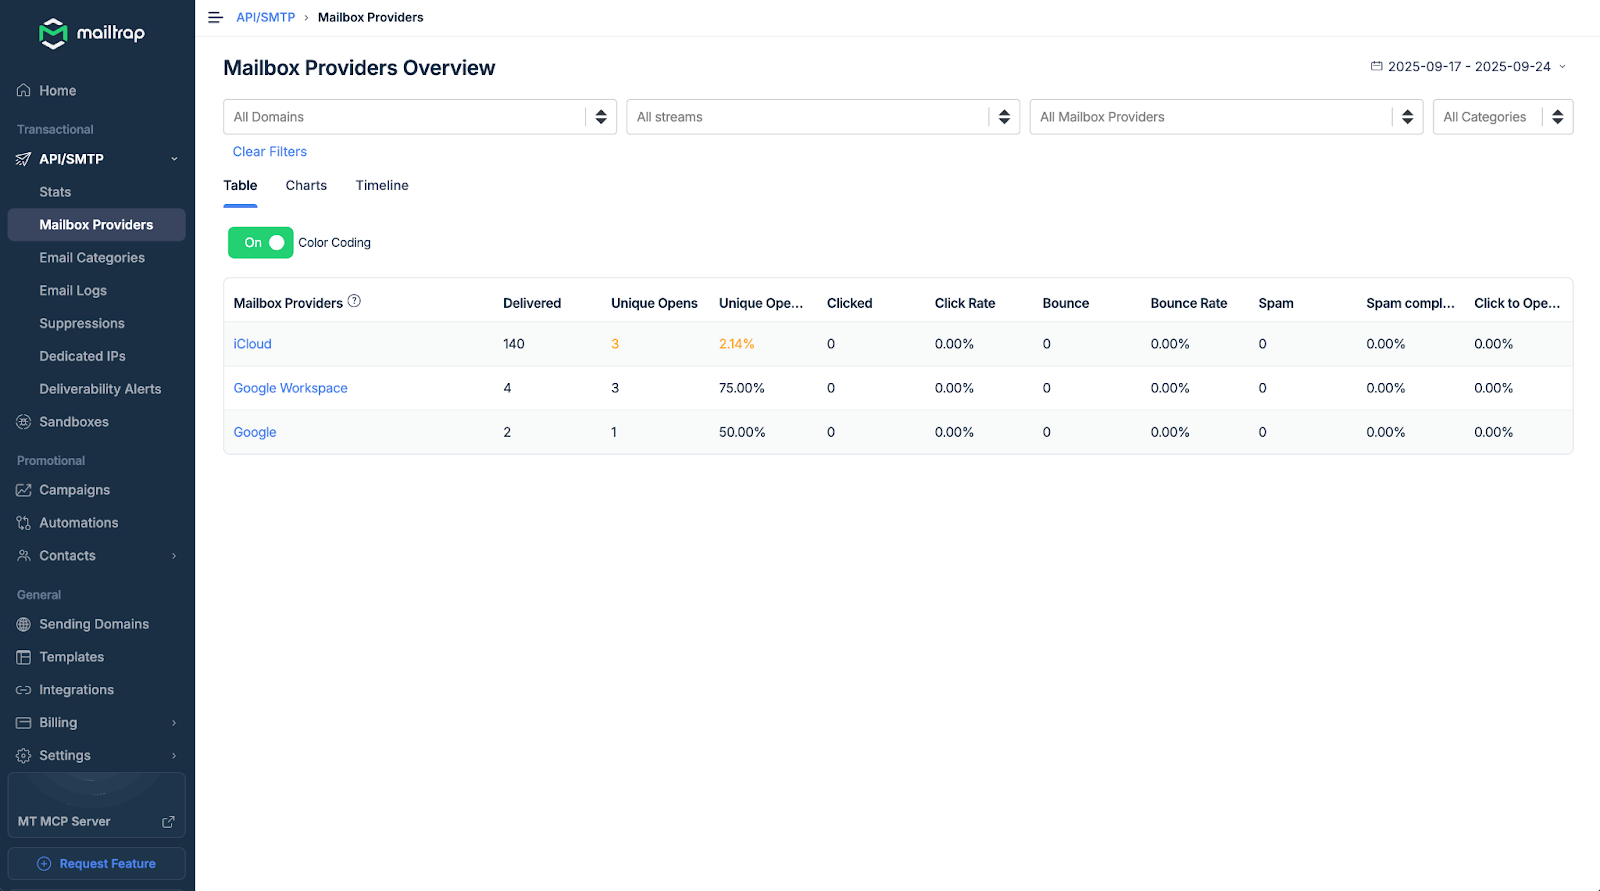
Task: Click the Automations icon
Action: coord(24,523)
